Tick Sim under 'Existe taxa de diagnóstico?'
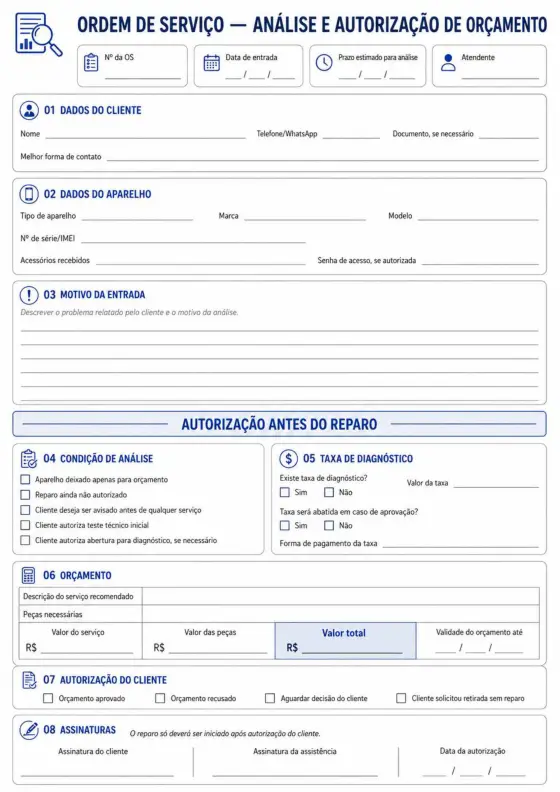 pyautogui.click(x=285, y=492)
